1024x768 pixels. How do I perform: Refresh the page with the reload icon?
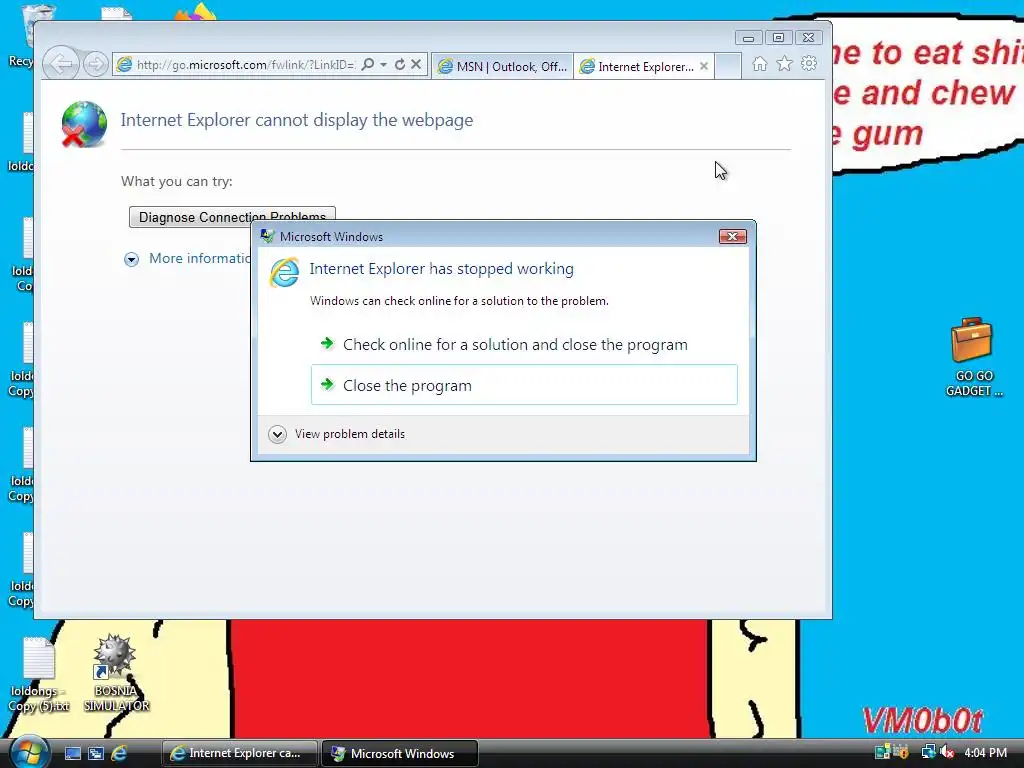[400, 64]
